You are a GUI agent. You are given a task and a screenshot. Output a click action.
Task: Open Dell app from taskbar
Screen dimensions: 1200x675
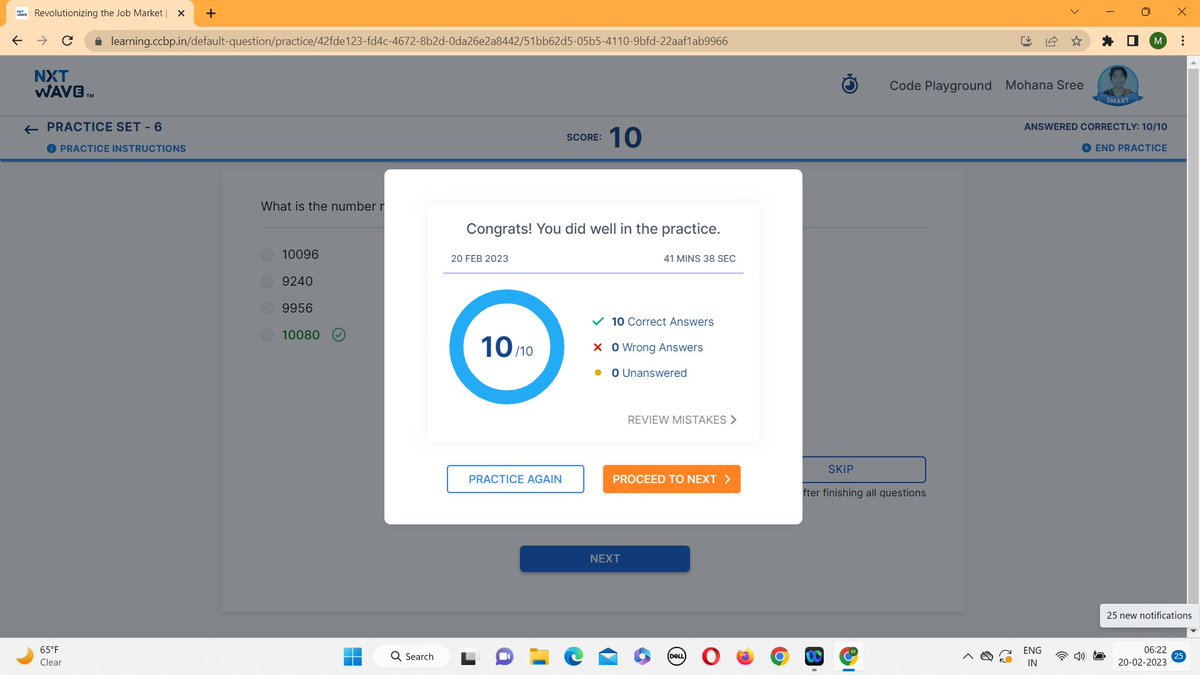point(676,657)
